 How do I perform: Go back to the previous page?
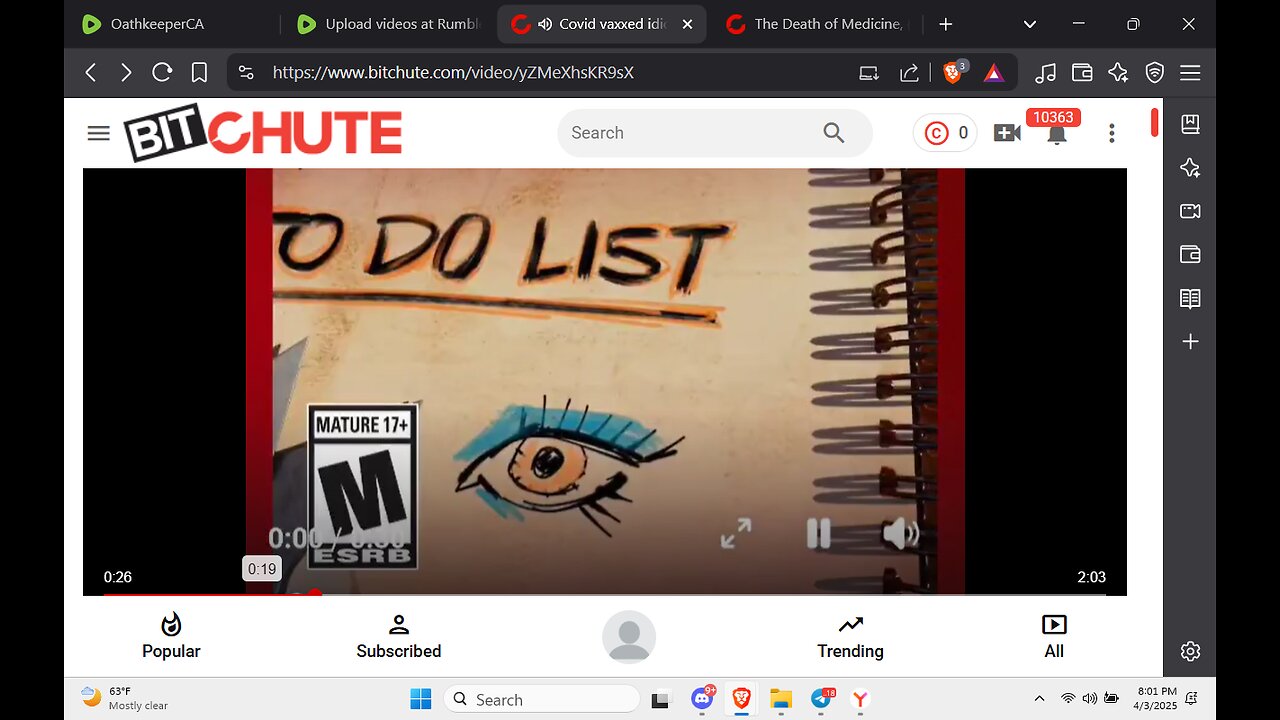click(91, 73)
